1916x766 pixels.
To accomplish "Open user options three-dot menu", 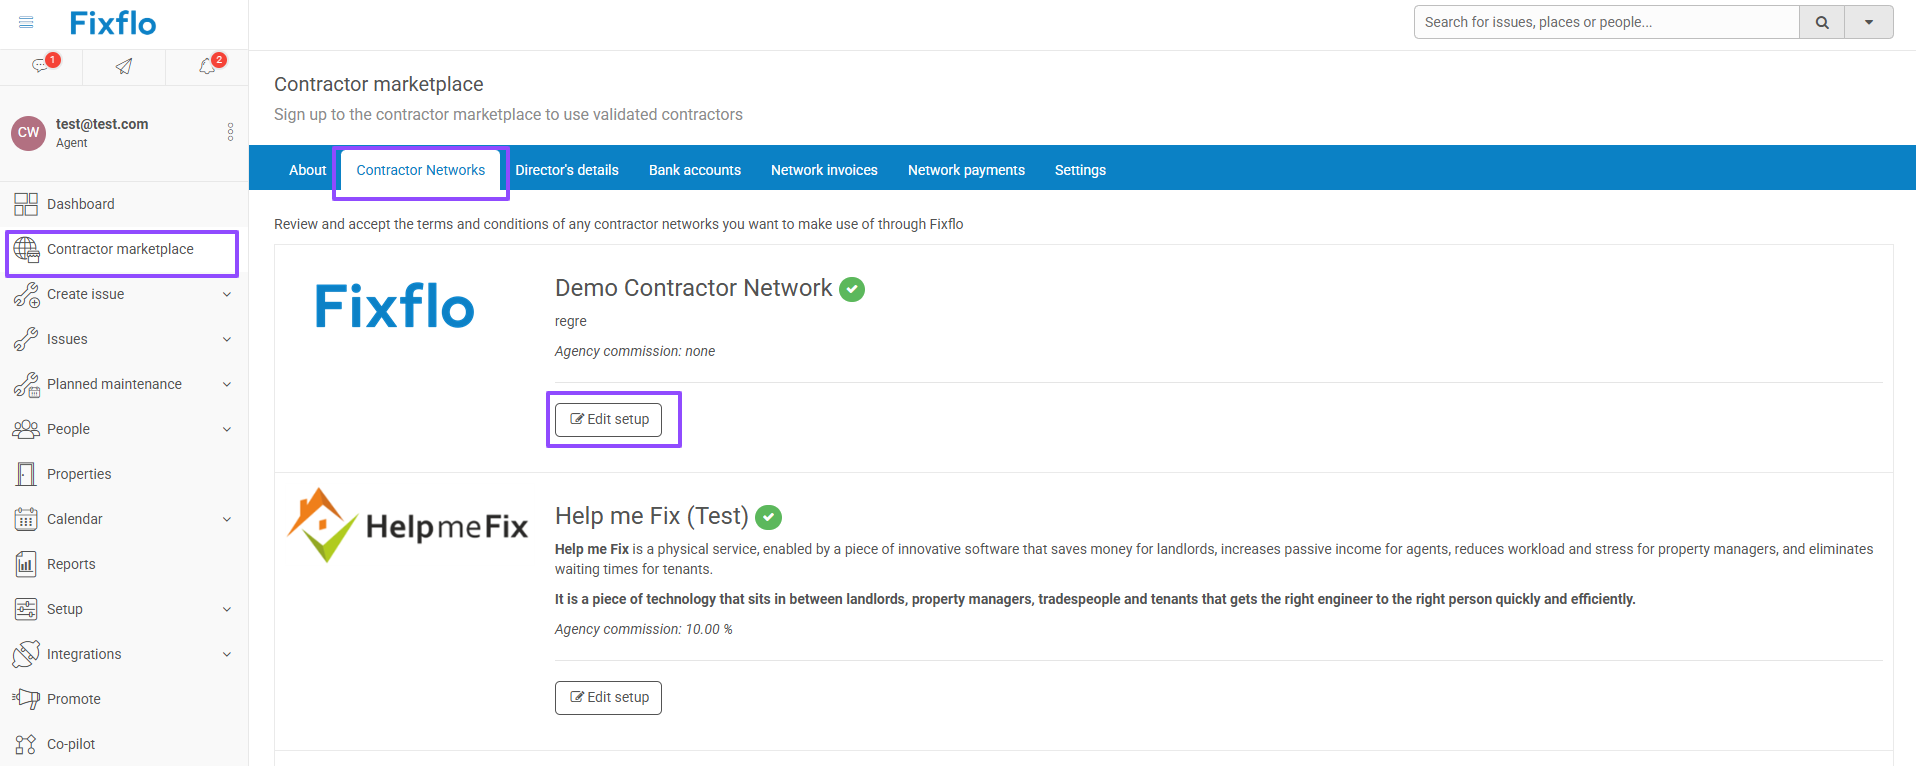I will 230,132.
